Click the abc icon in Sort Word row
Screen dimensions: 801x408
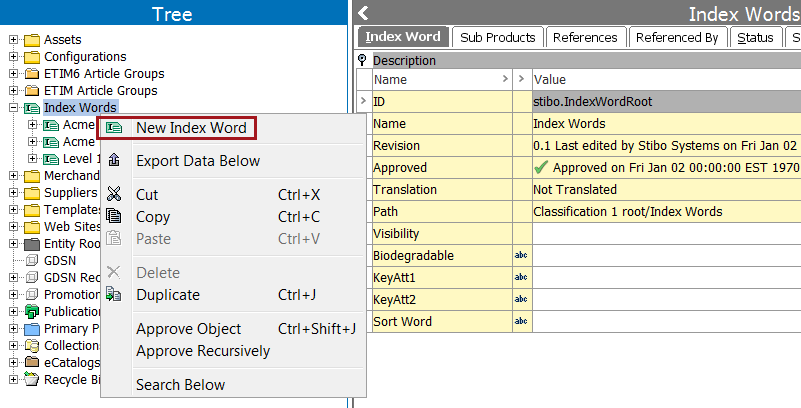coord(520,322)
